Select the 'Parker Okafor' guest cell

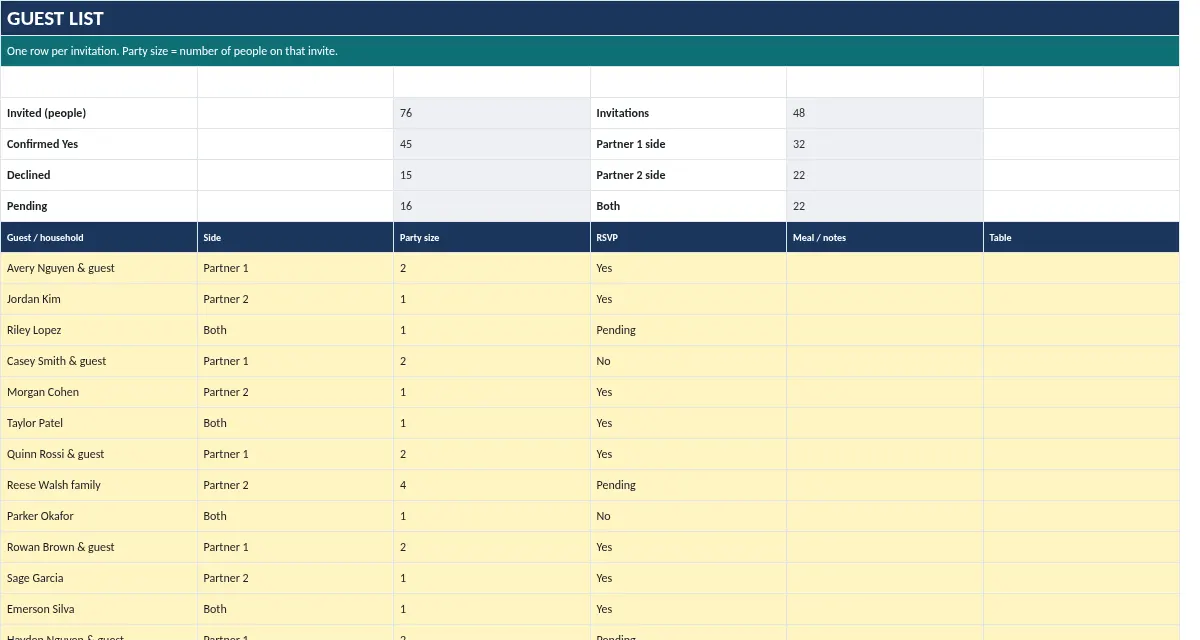(x=99, y=516)
